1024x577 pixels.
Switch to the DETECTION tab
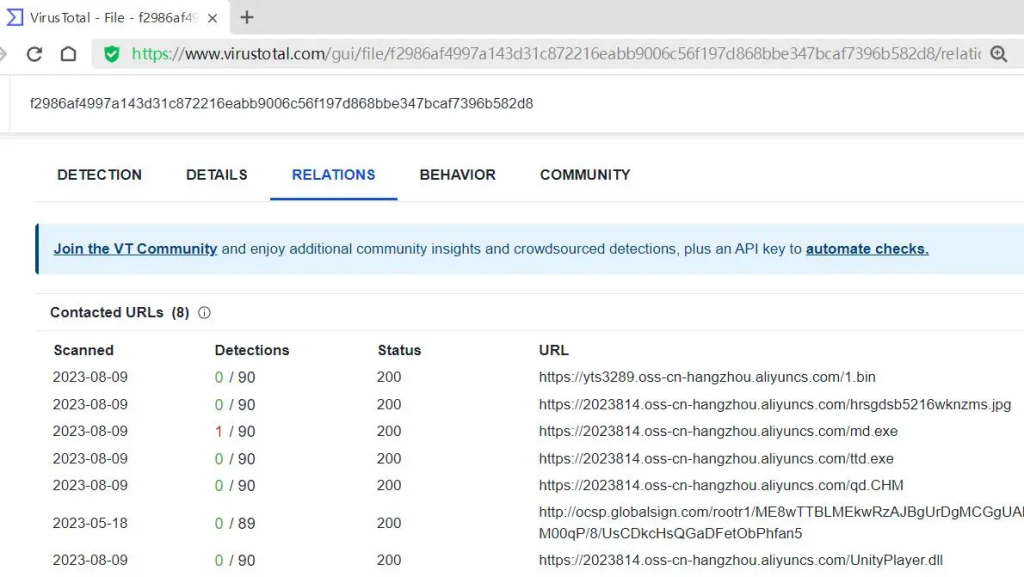pos(99,175)
